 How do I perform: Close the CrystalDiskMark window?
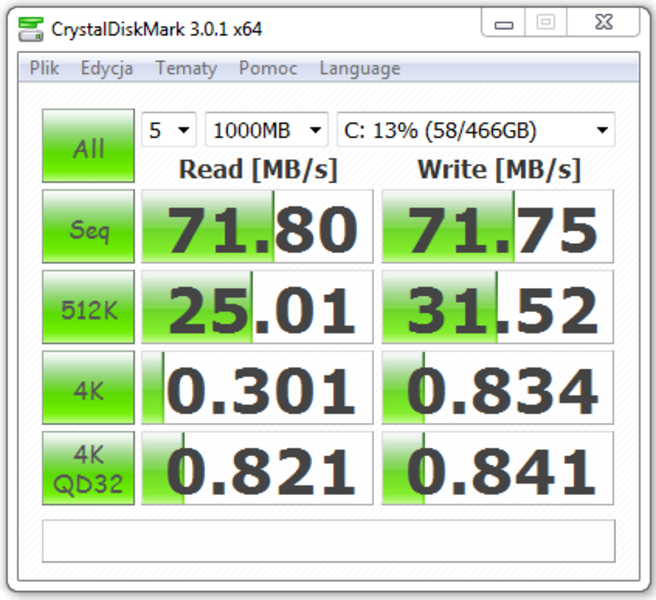pyautogui.click(x=603, y=22)
